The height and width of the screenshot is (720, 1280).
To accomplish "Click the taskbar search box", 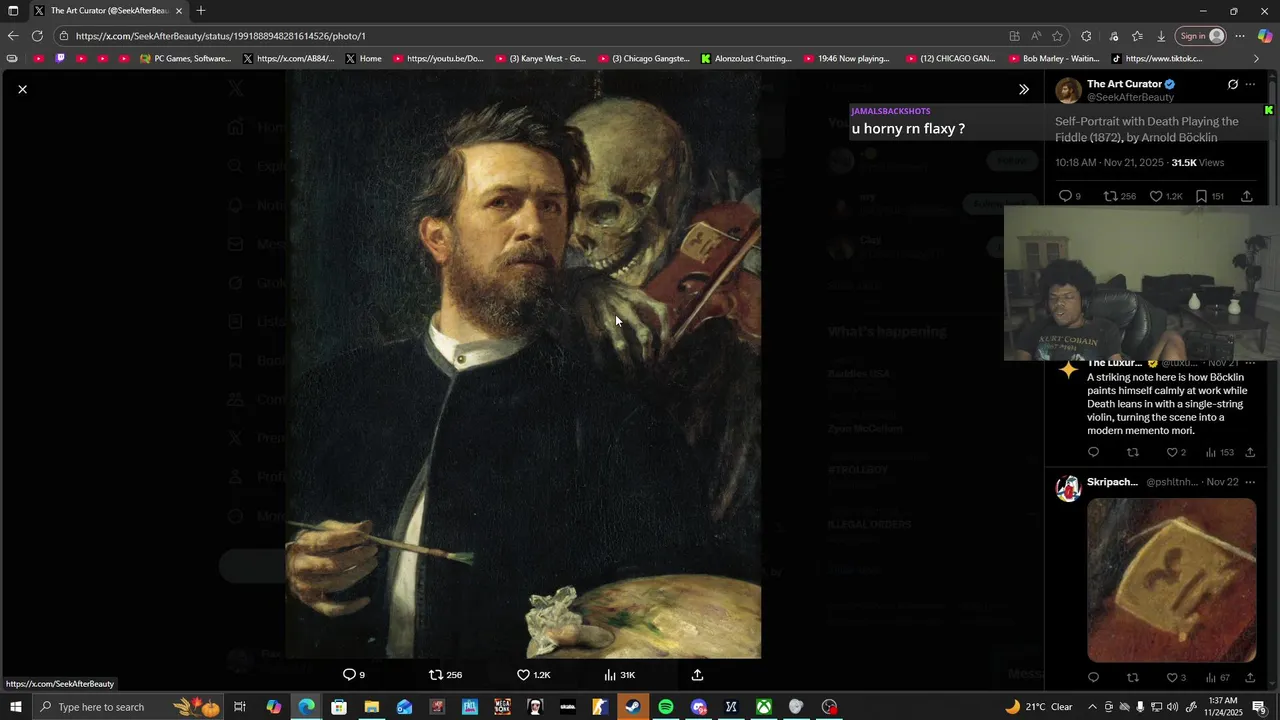I will (x=128, y=707).
